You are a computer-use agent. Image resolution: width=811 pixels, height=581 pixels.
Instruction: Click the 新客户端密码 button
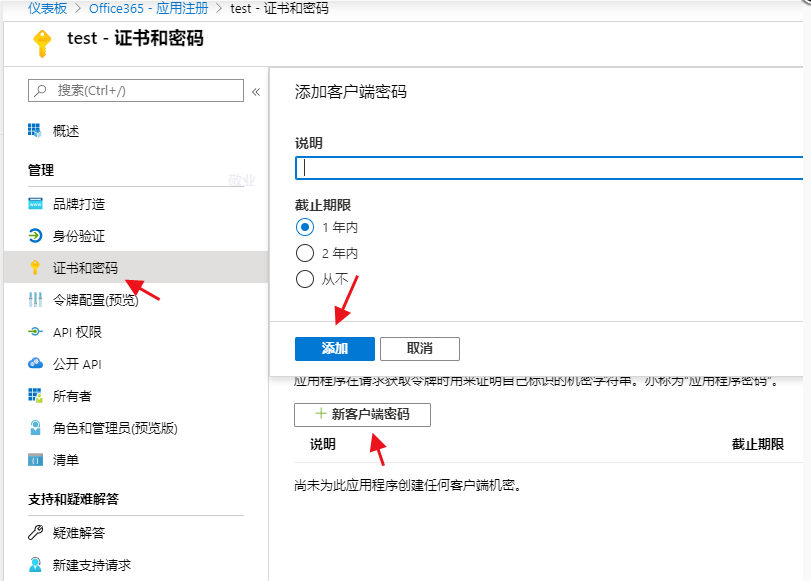[x=362, y=414]
